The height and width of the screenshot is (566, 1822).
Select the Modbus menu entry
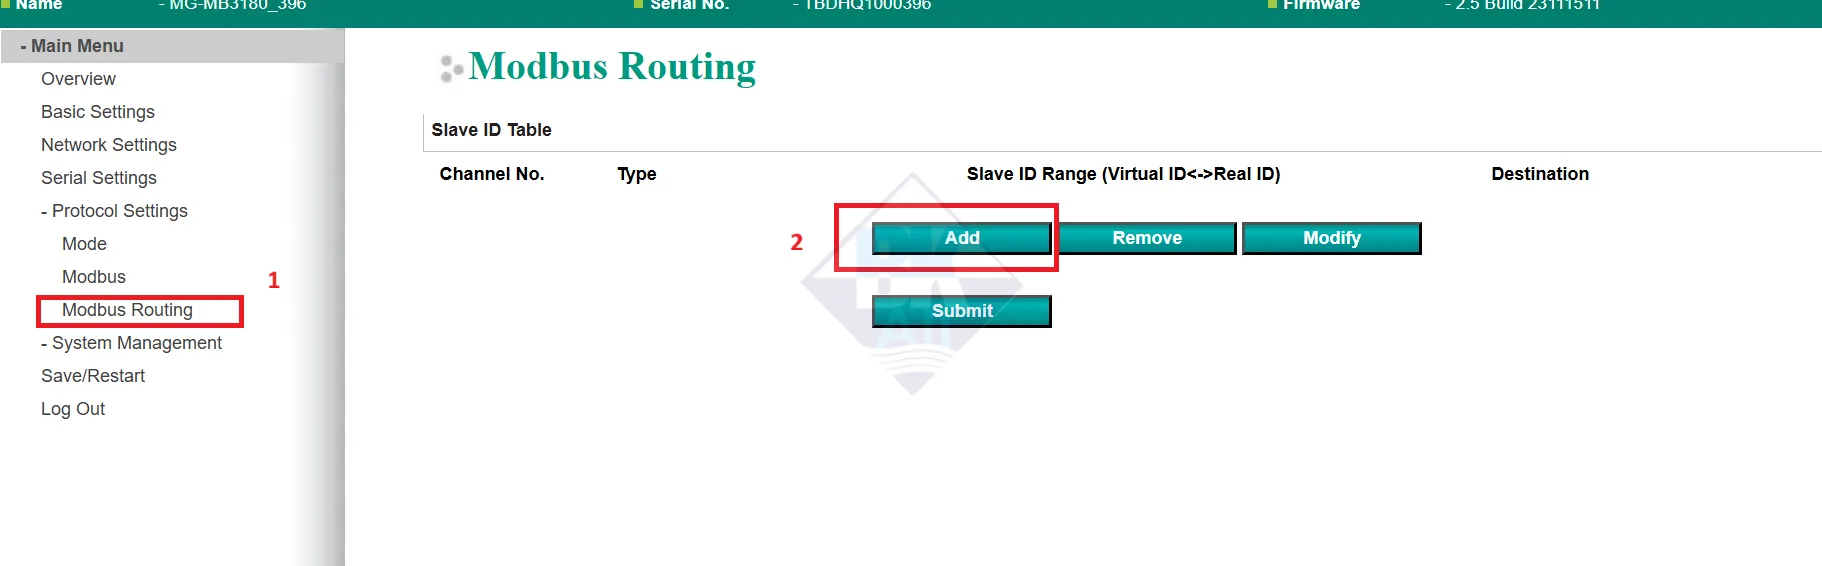click(94, 277)
